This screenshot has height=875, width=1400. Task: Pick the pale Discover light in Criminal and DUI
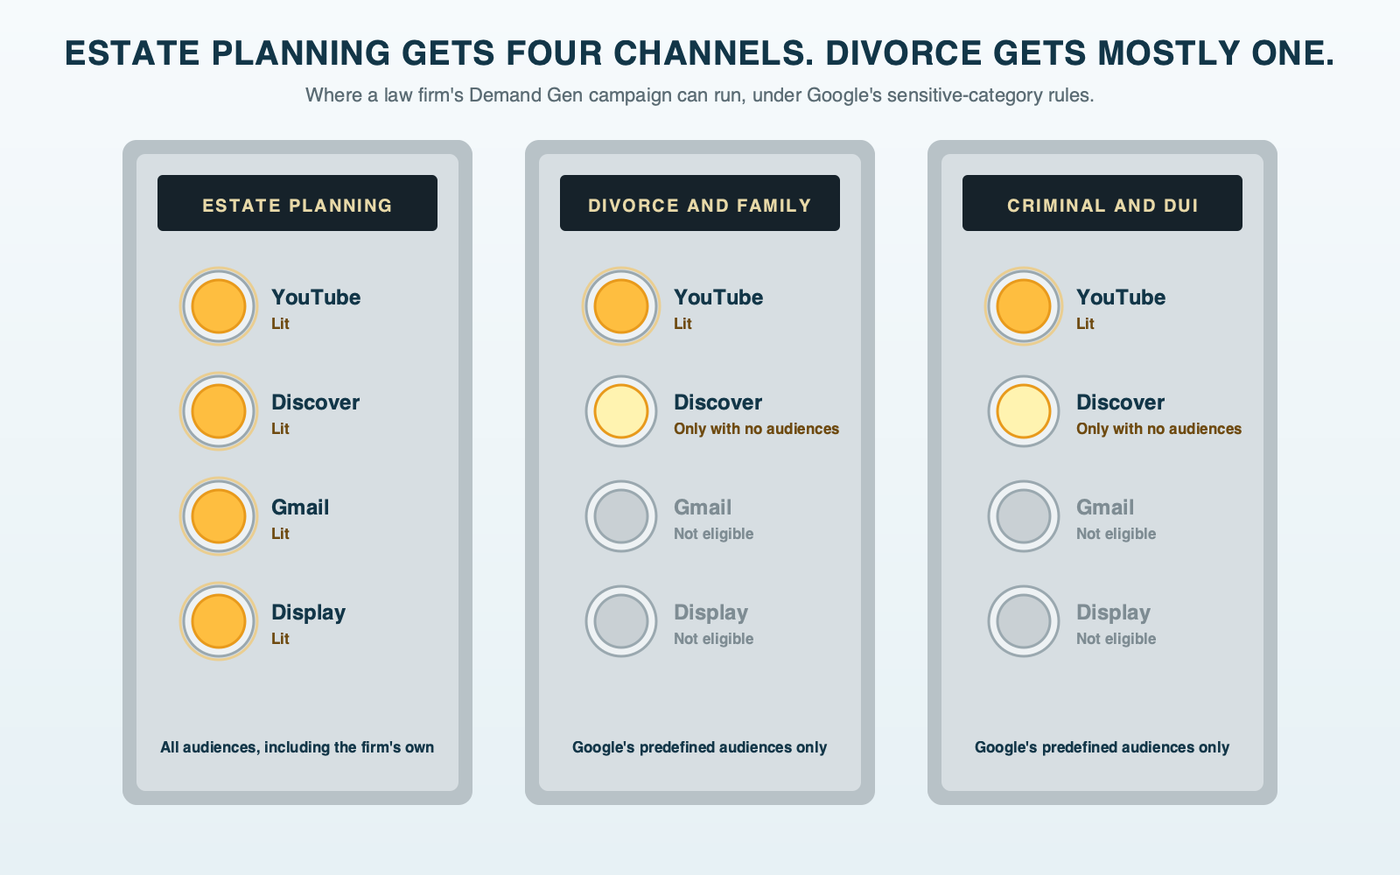tap(1024, 411)
